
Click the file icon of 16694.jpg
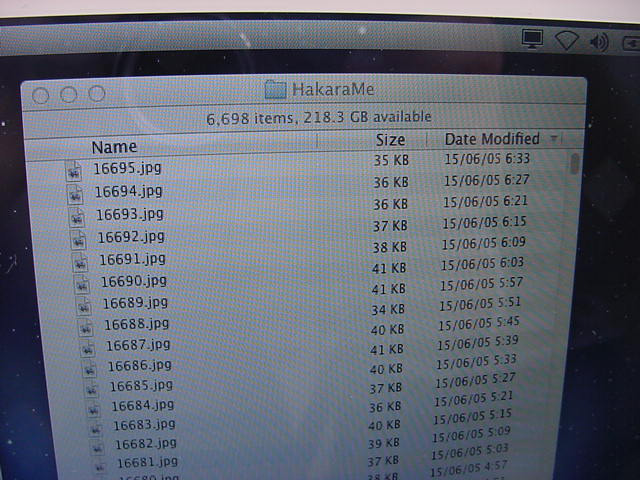click(75, 194)
